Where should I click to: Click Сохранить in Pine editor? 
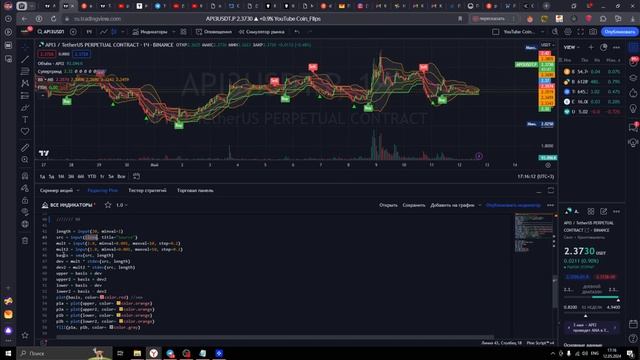(413, 205)
